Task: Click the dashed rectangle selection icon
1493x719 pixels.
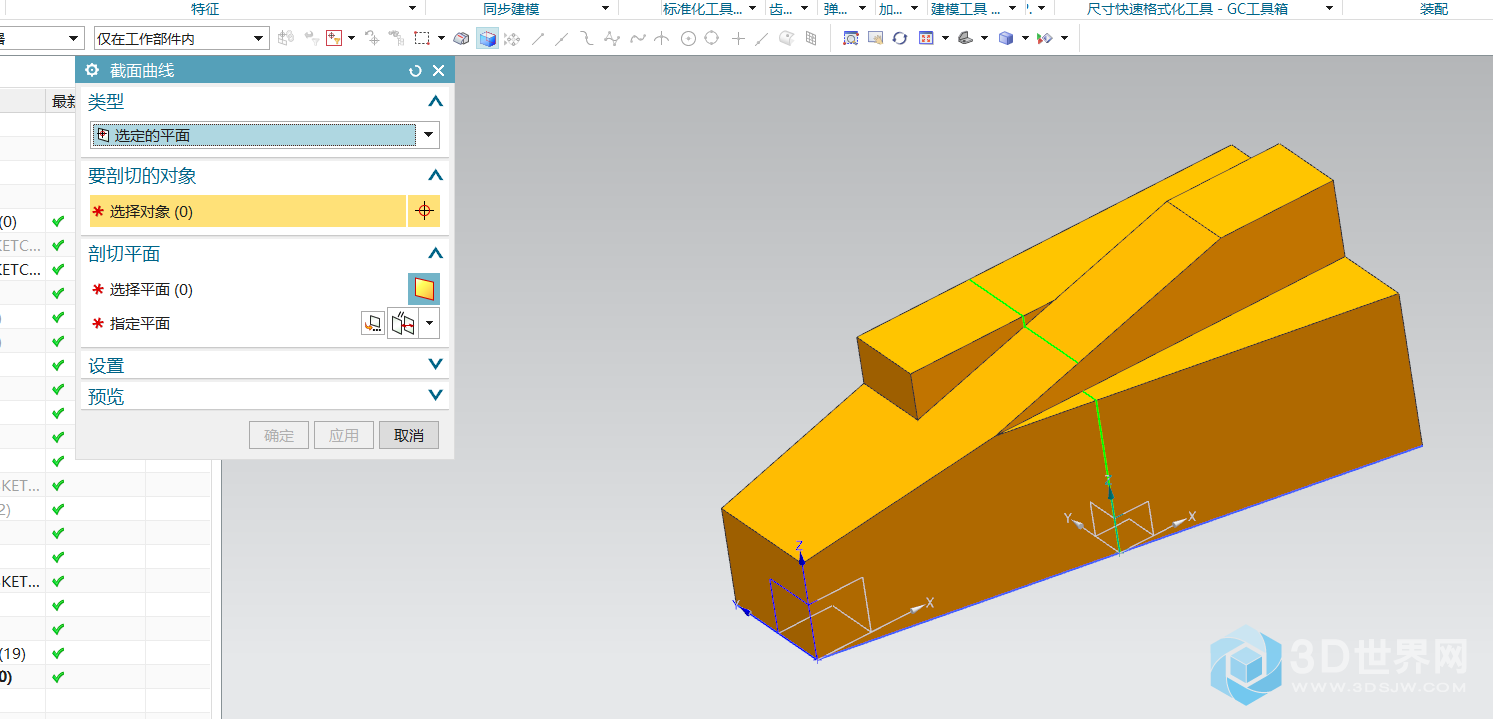Action: 422,39
